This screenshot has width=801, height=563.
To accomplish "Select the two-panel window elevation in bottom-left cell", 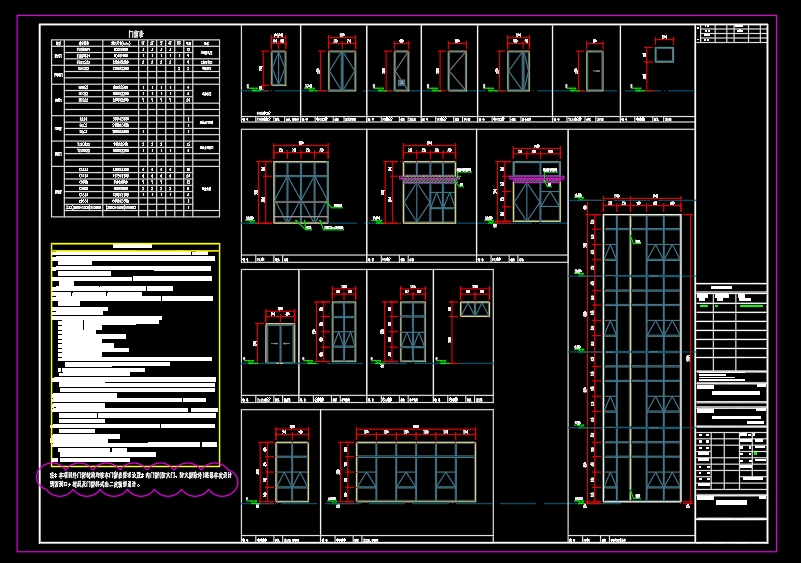I will (x=292, y=472).
